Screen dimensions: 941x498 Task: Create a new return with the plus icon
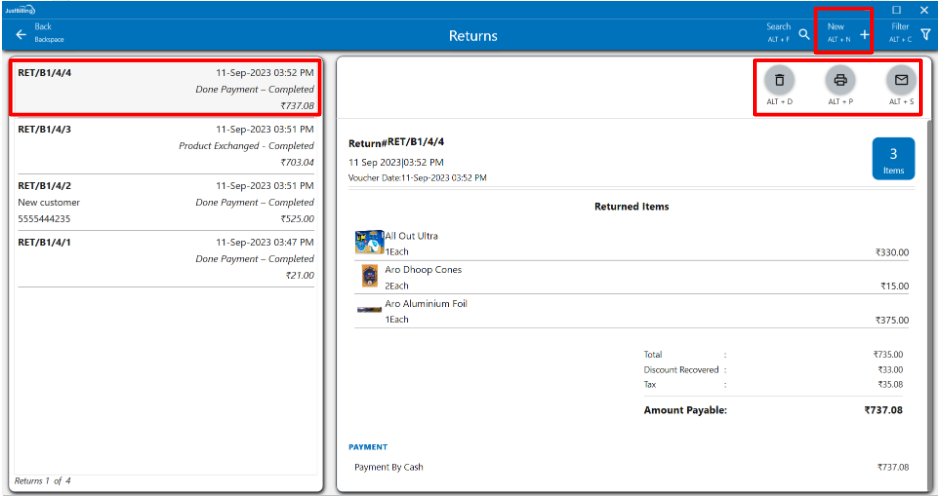point(864,35)
